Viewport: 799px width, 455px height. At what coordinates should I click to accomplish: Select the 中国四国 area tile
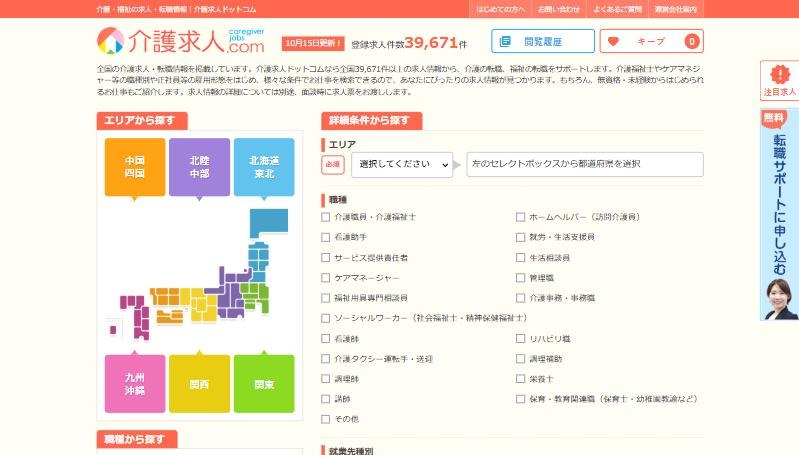[x=135, y=167]
